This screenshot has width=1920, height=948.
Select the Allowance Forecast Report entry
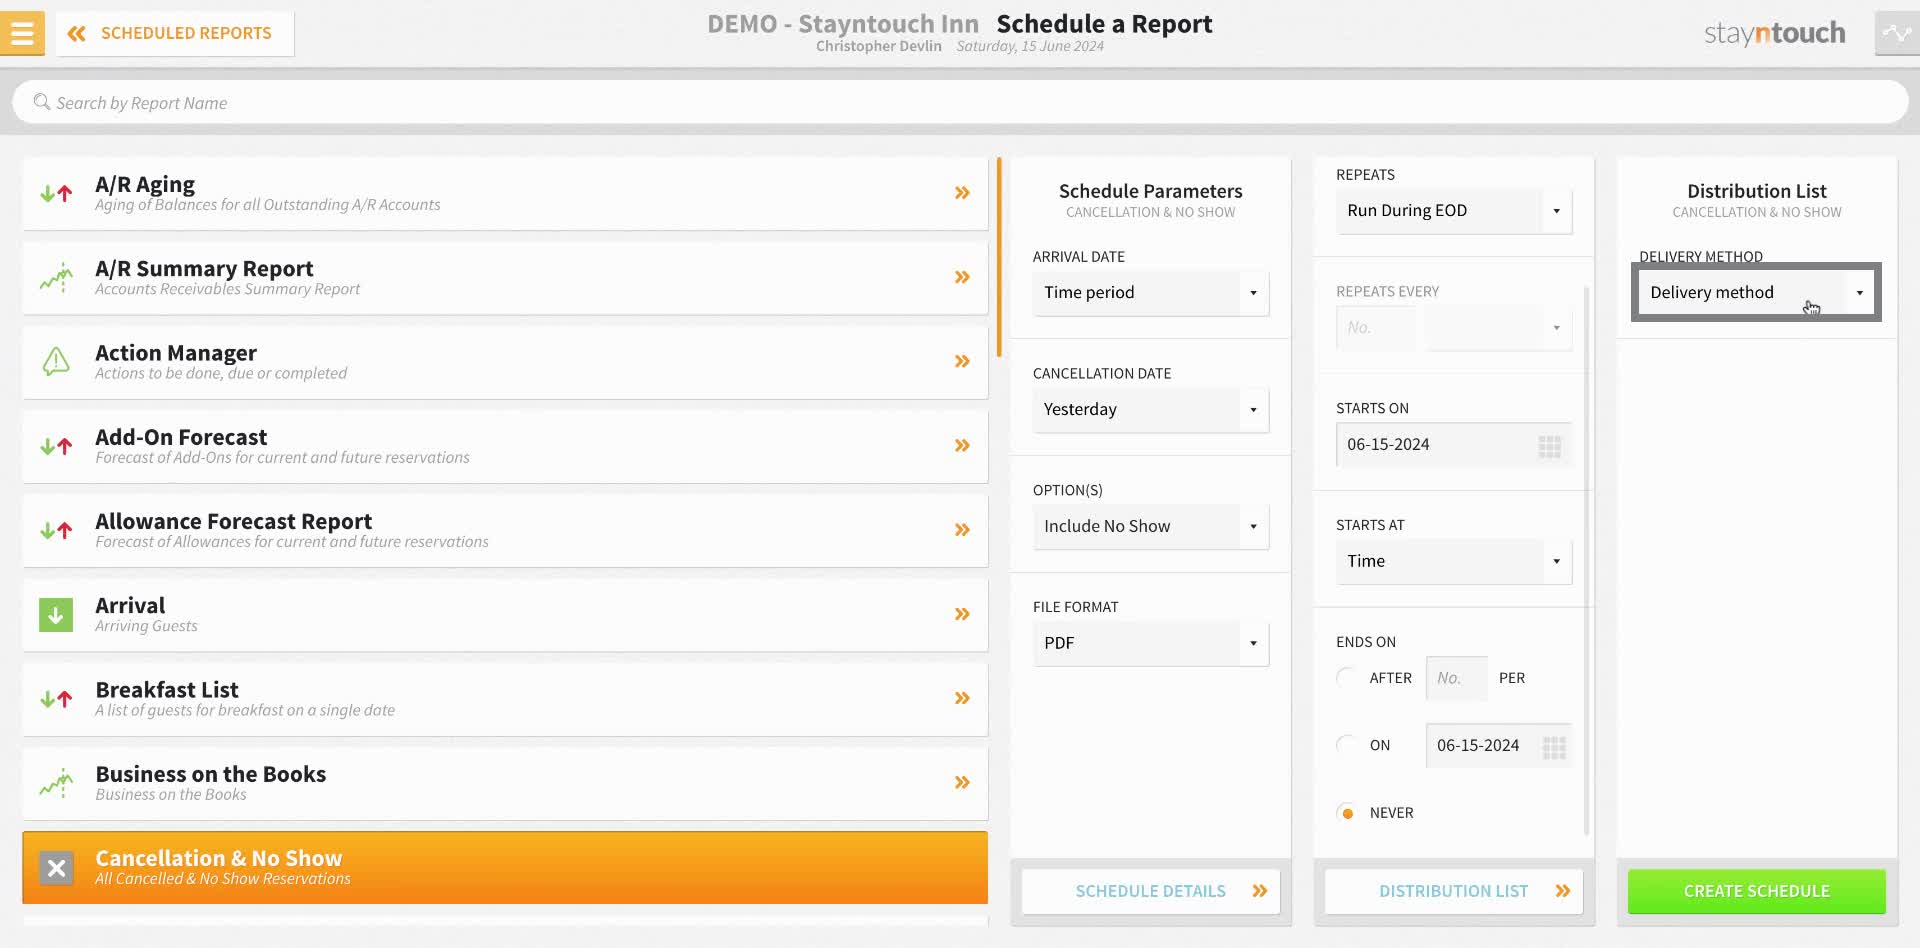(505, 530)
